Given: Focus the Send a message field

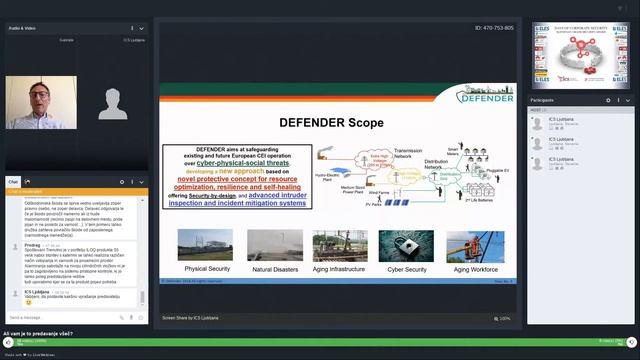Looking at the screenshot, I should 61,318.
